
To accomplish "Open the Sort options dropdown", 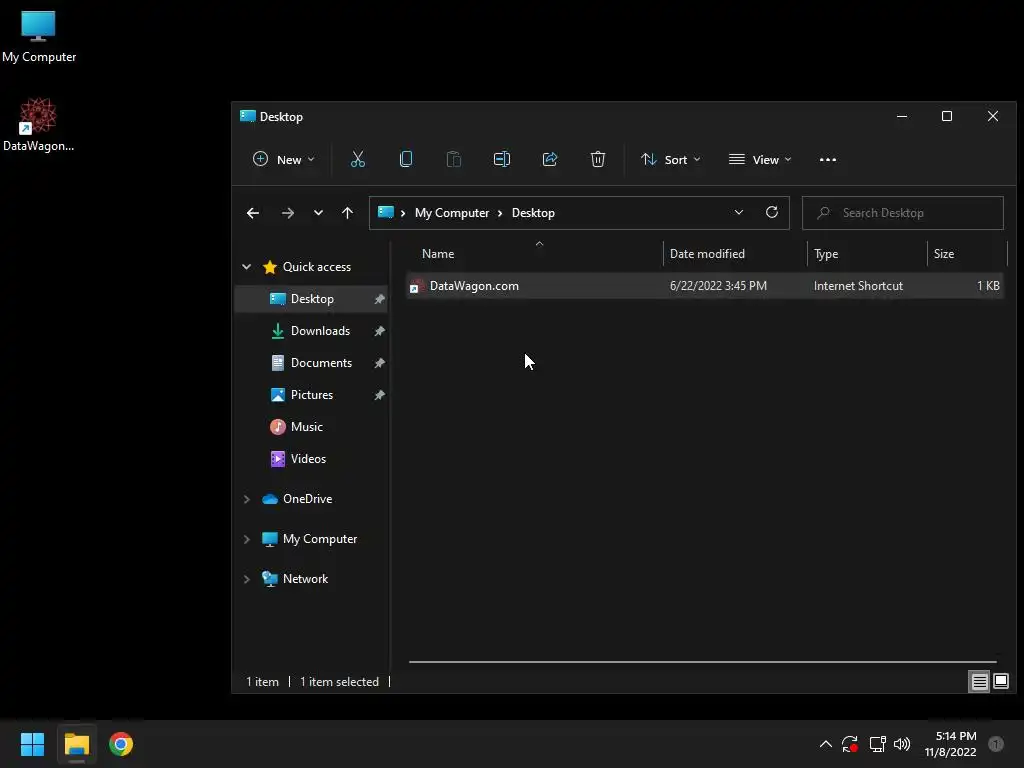I will [670, 159].
